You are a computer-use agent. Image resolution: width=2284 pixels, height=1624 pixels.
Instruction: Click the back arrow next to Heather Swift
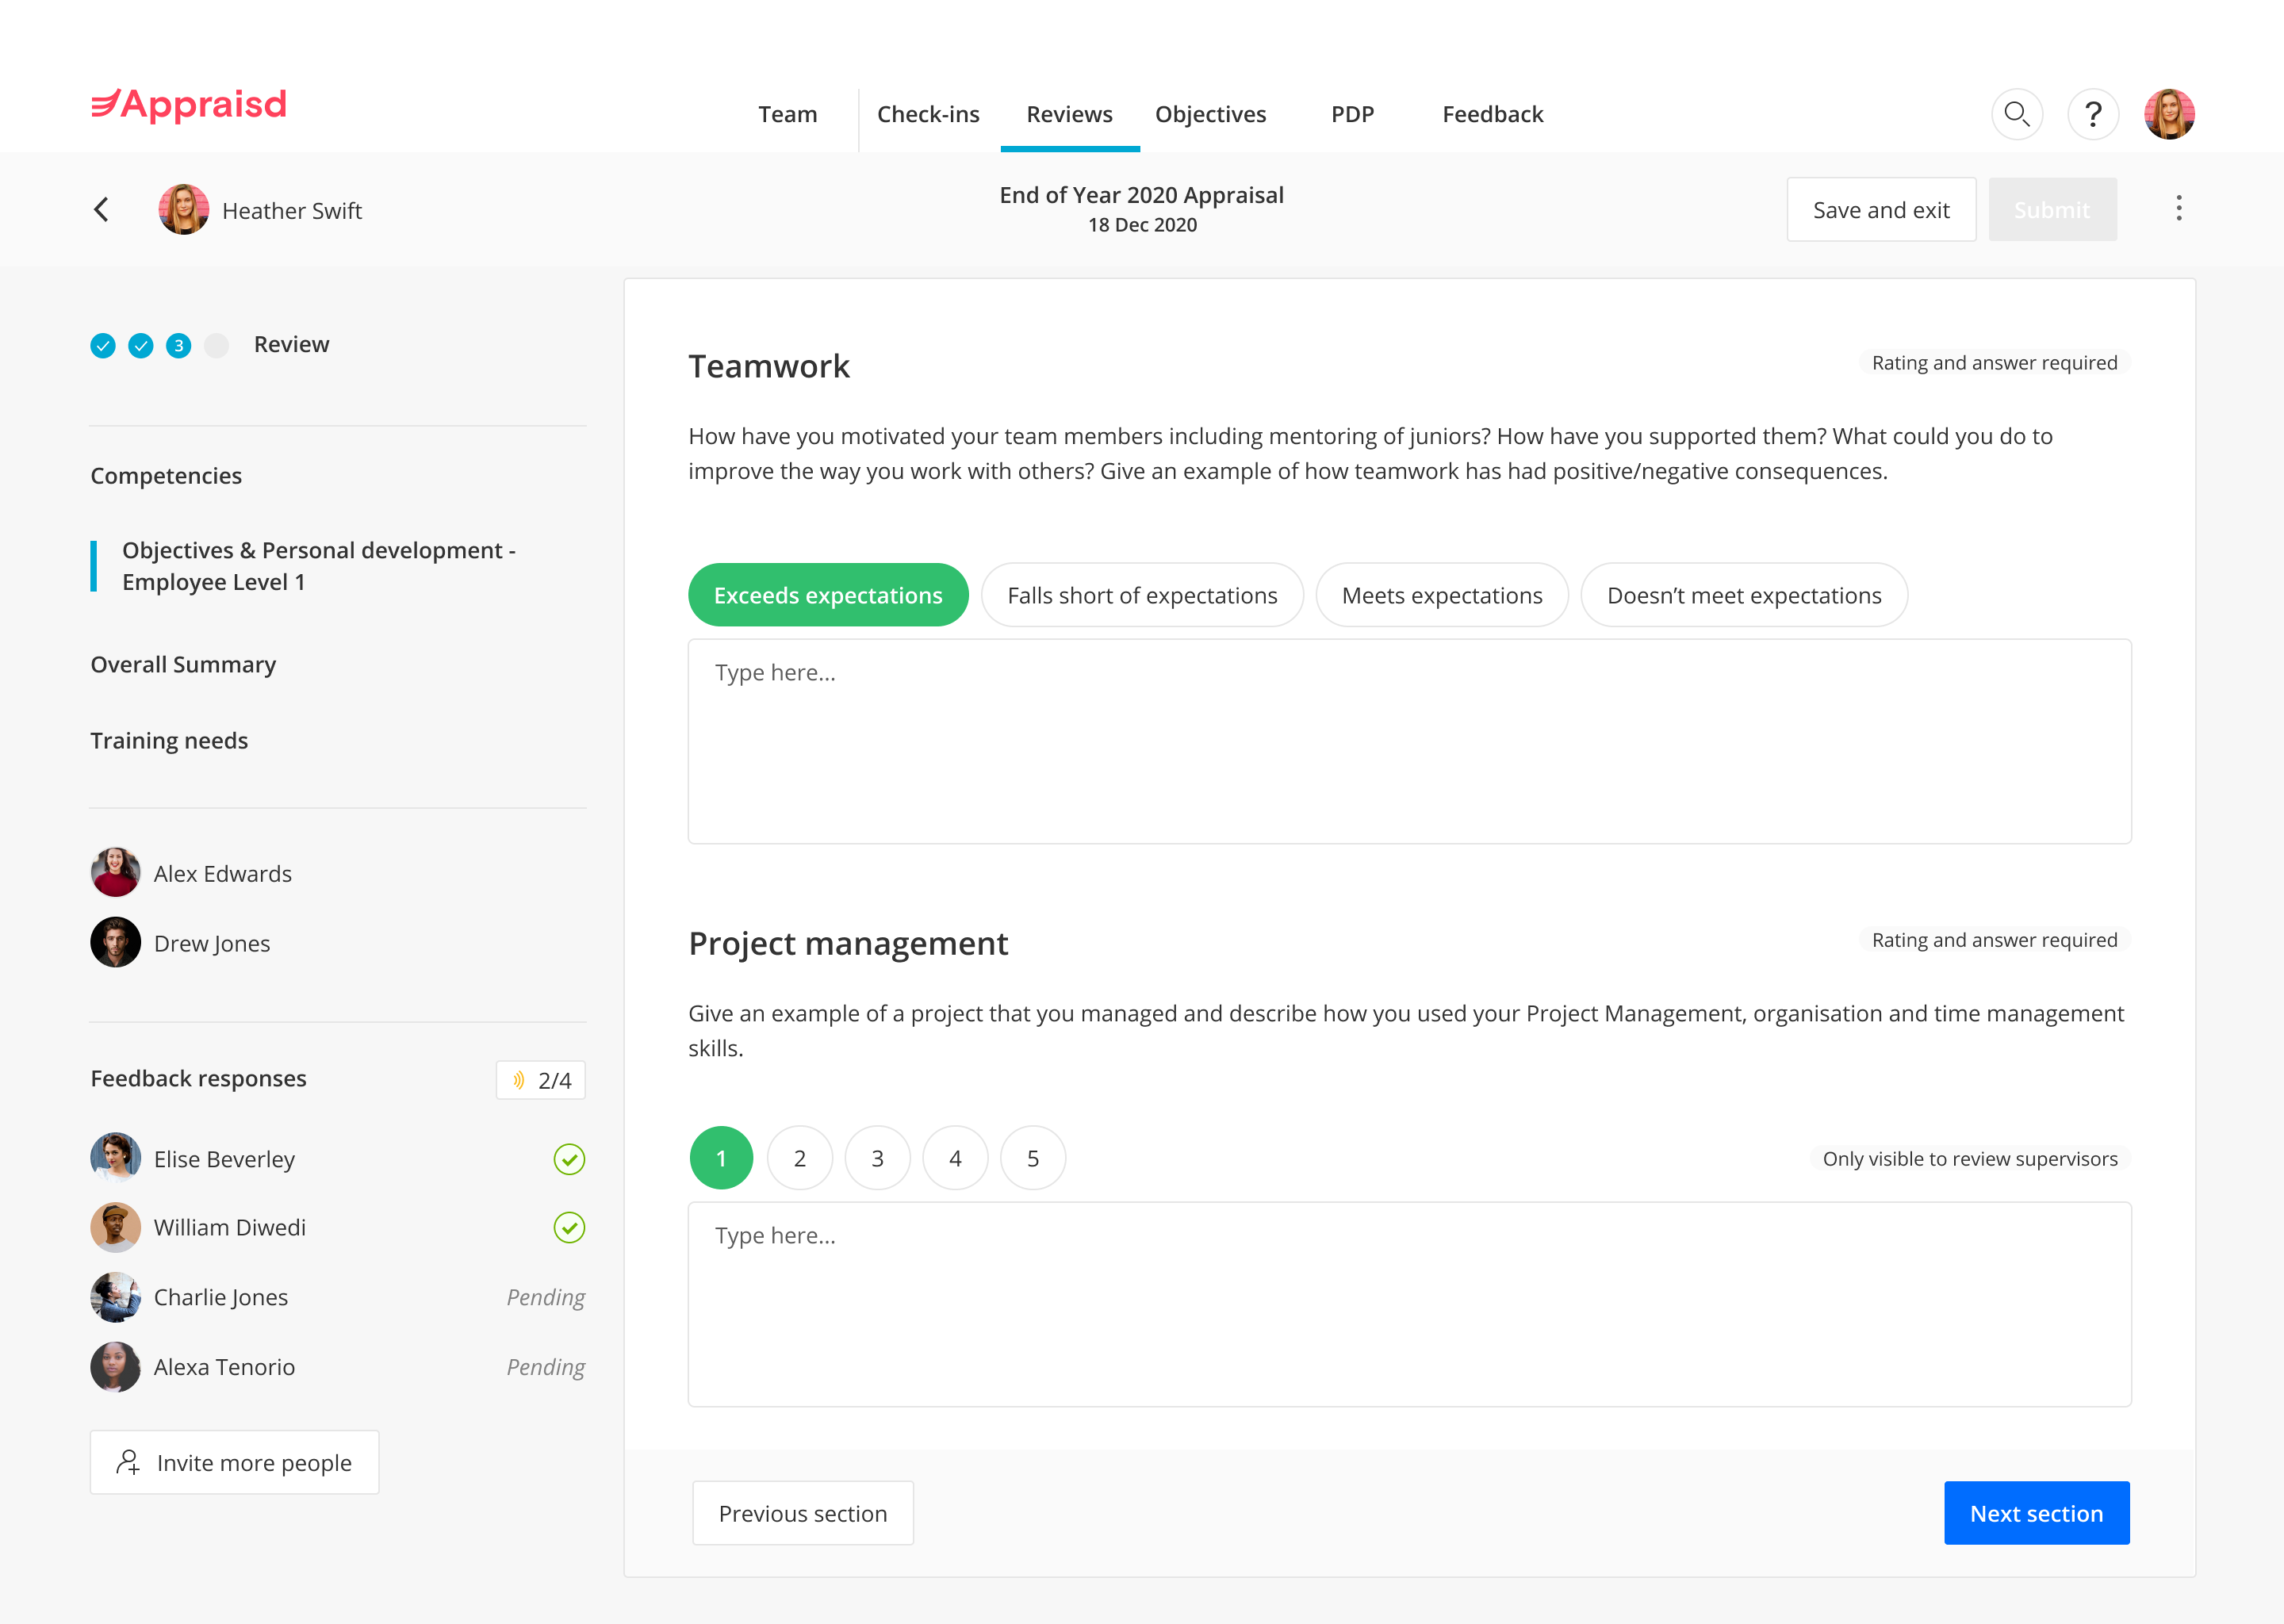103,209
